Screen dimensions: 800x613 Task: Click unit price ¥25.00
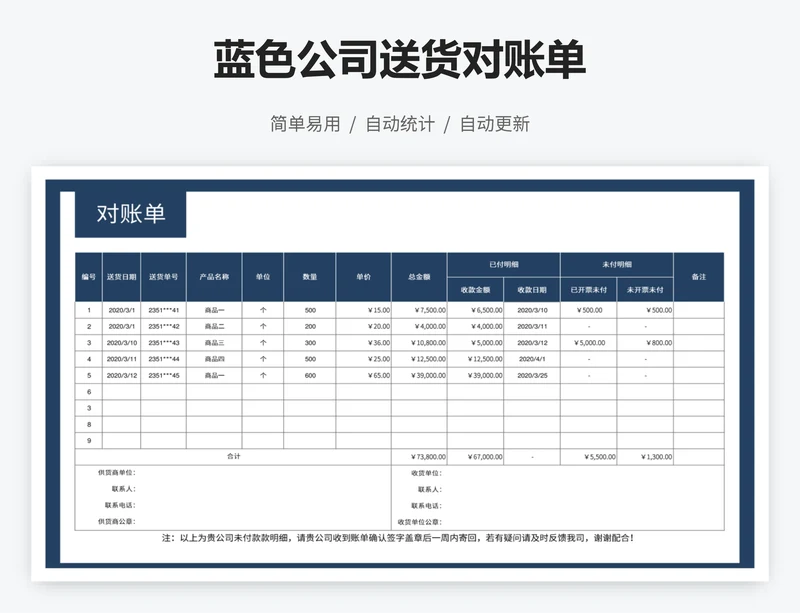click(363, 359)
